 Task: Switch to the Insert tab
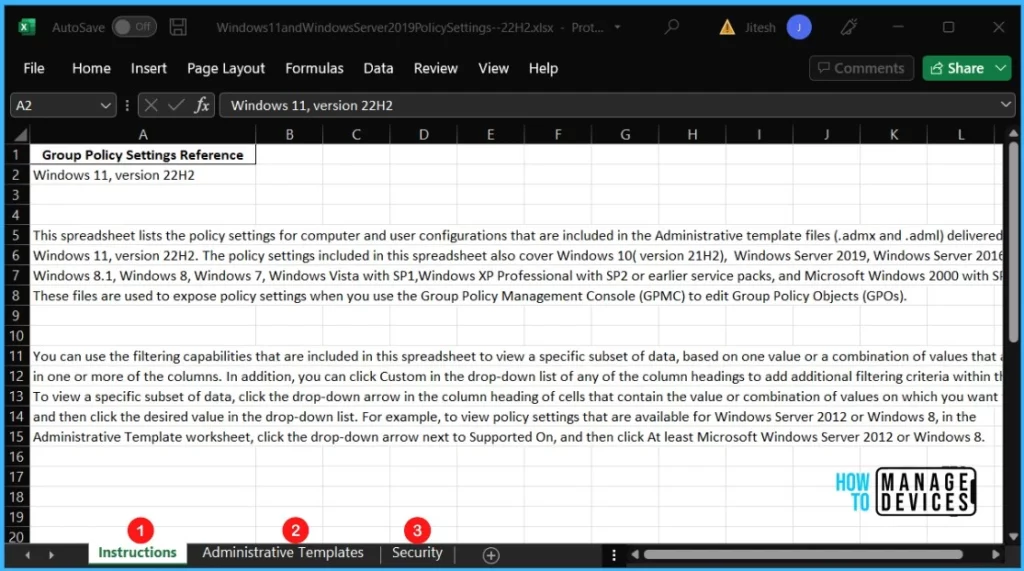click(x=148, y=69)
